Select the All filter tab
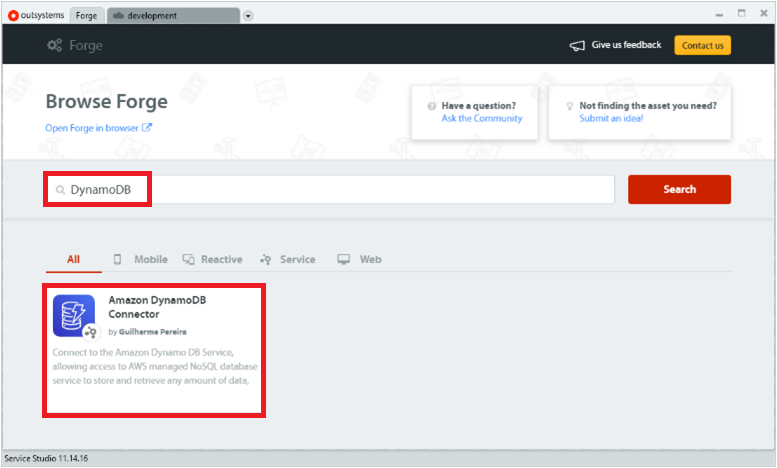 [73, 259]
